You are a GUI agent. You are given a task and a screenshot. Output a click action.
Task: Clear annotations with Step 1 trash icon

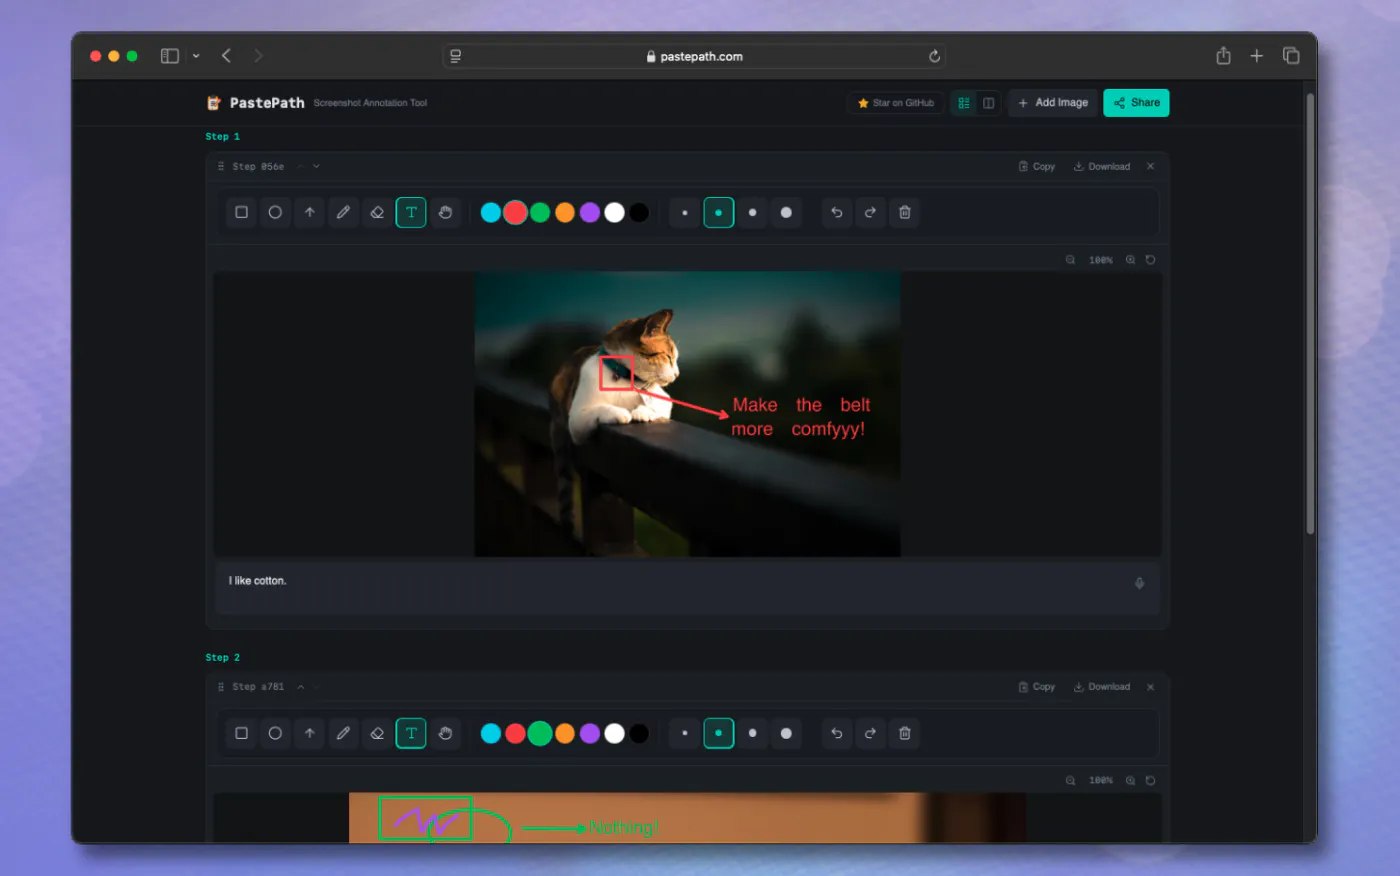[x=905, y=212]
